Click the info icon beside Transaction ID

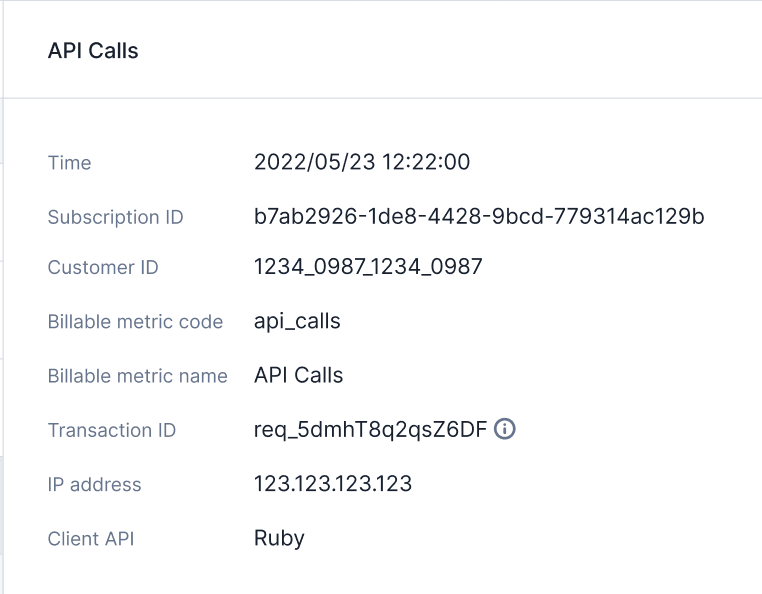click(x=506, y=430)
